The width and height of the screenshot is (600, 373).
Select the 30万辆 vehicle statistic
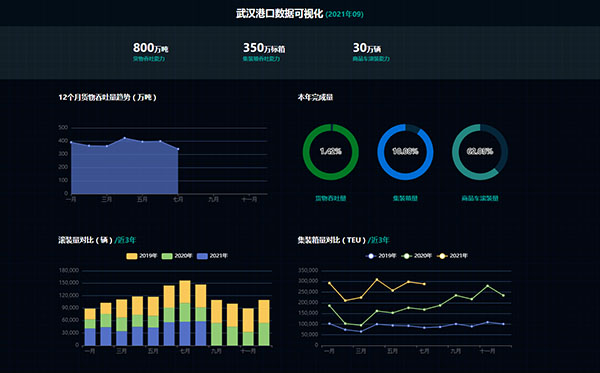click(371, 52)
